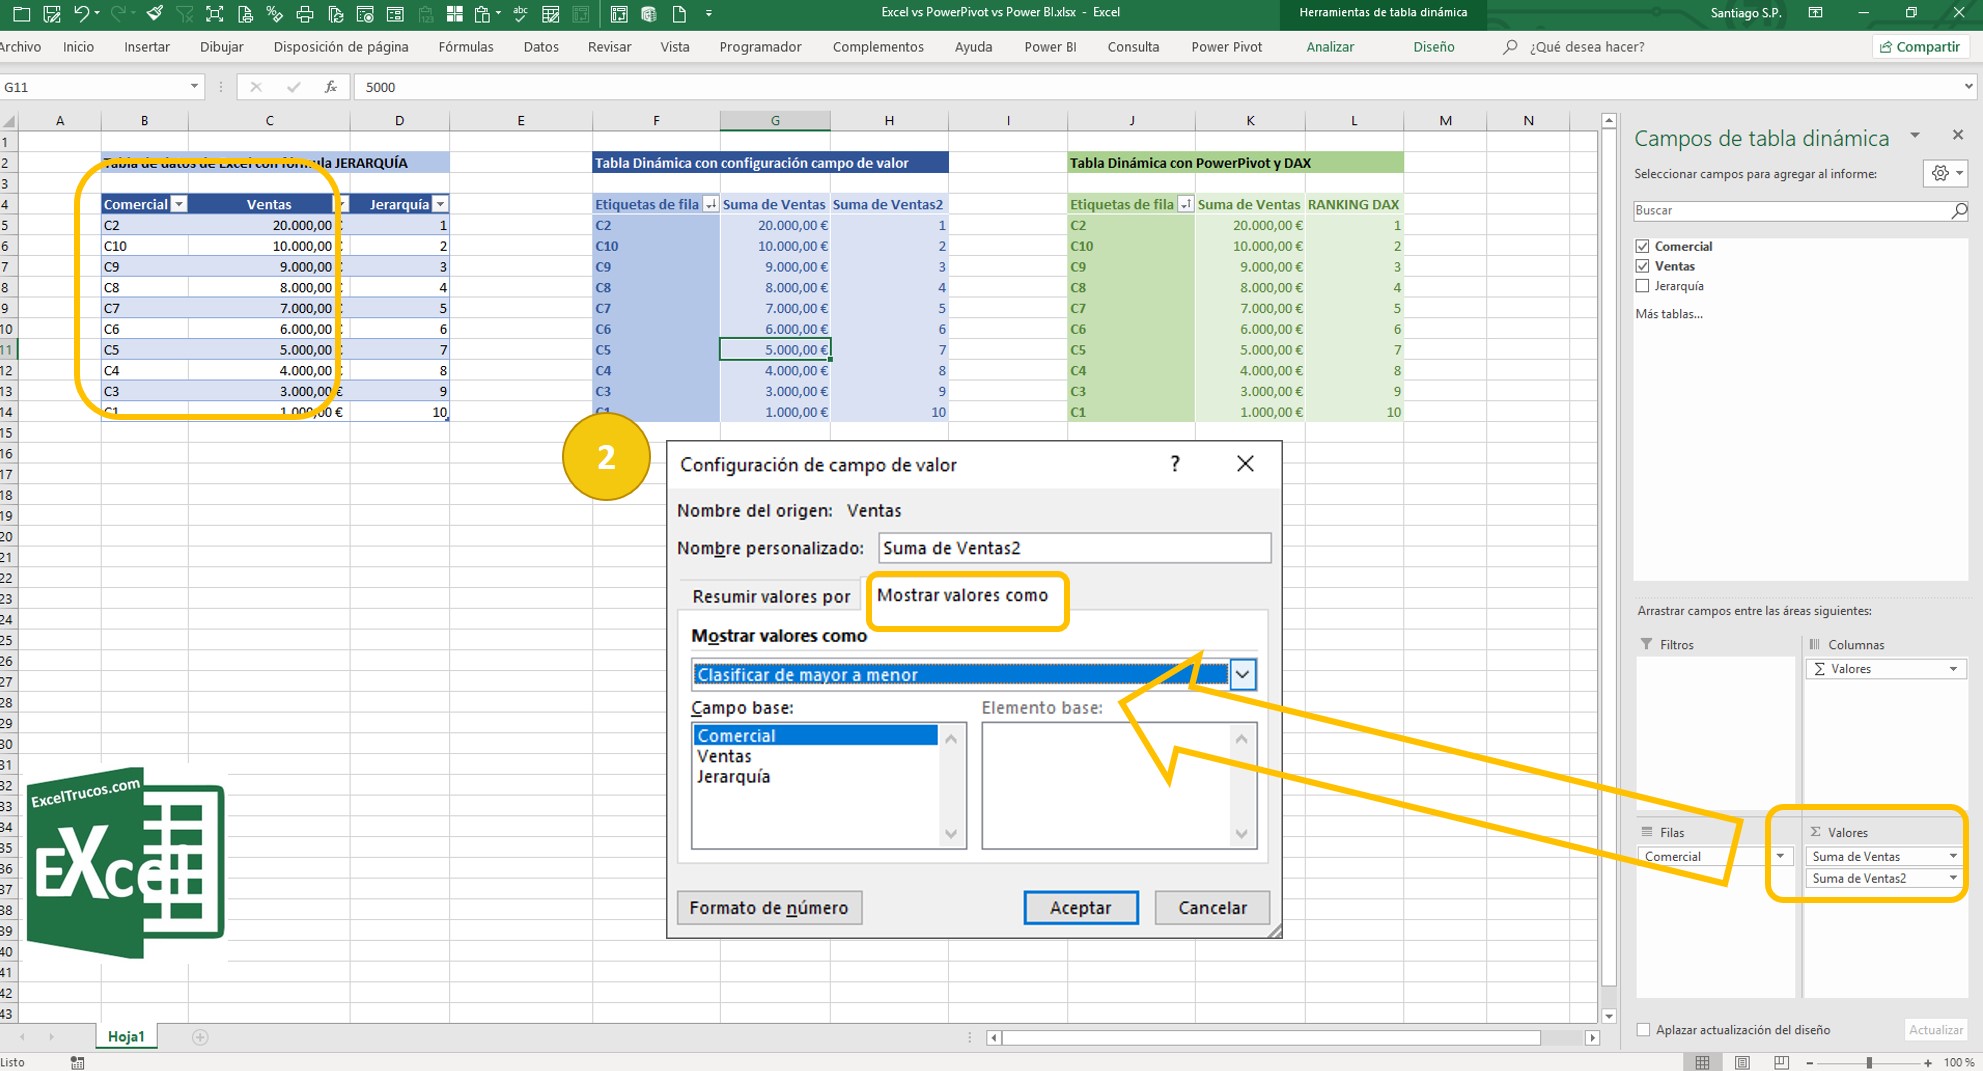Screen dimensions: 1983x1071
Task: Open the Suma de Ventas2 dropdown in Valores
Action: click(1952, 878)
